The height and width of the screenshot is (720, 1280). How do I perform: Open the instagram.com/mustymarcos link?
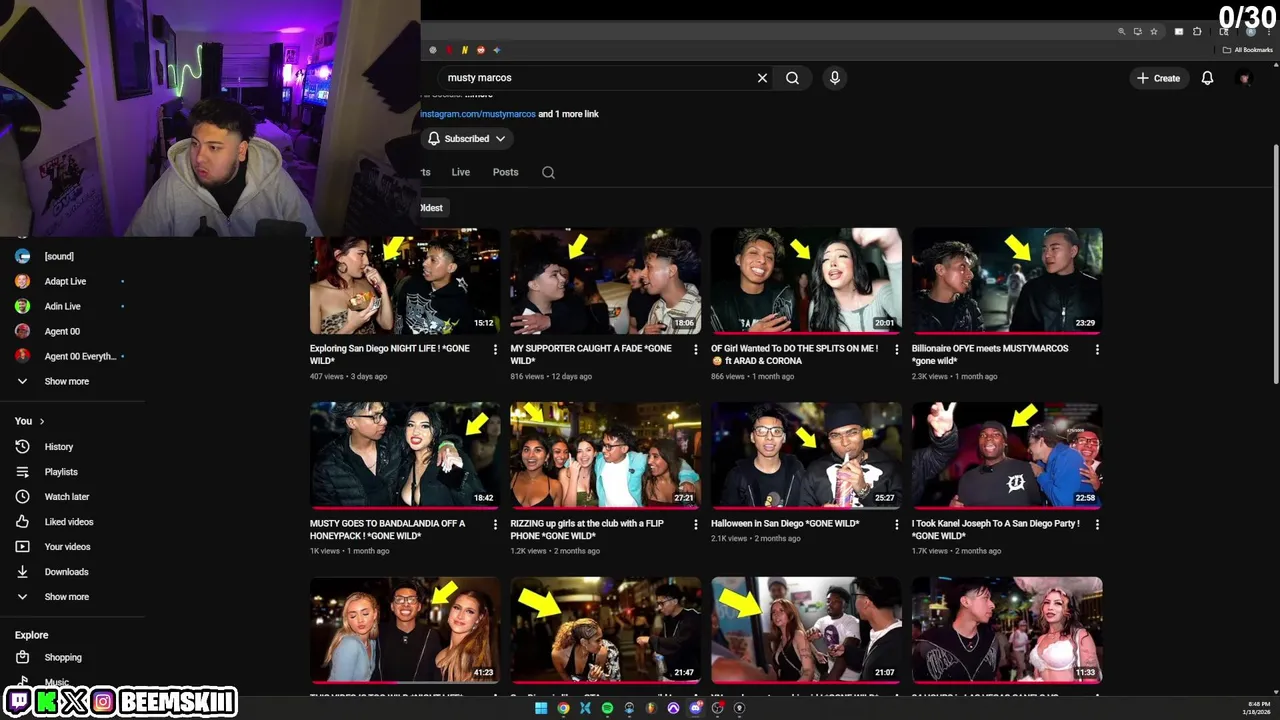(x=478, y=114)
